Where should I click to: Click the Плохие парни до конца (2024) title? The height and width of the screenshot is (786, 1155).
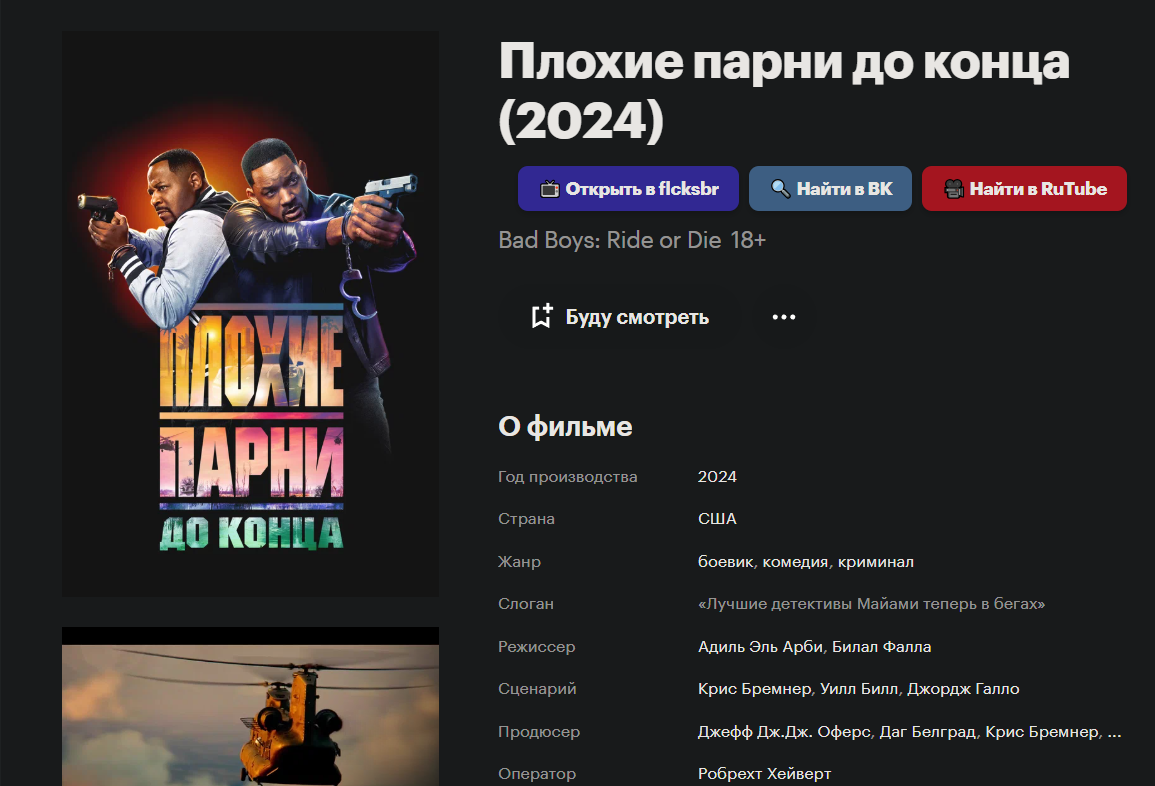pos(784,91)
